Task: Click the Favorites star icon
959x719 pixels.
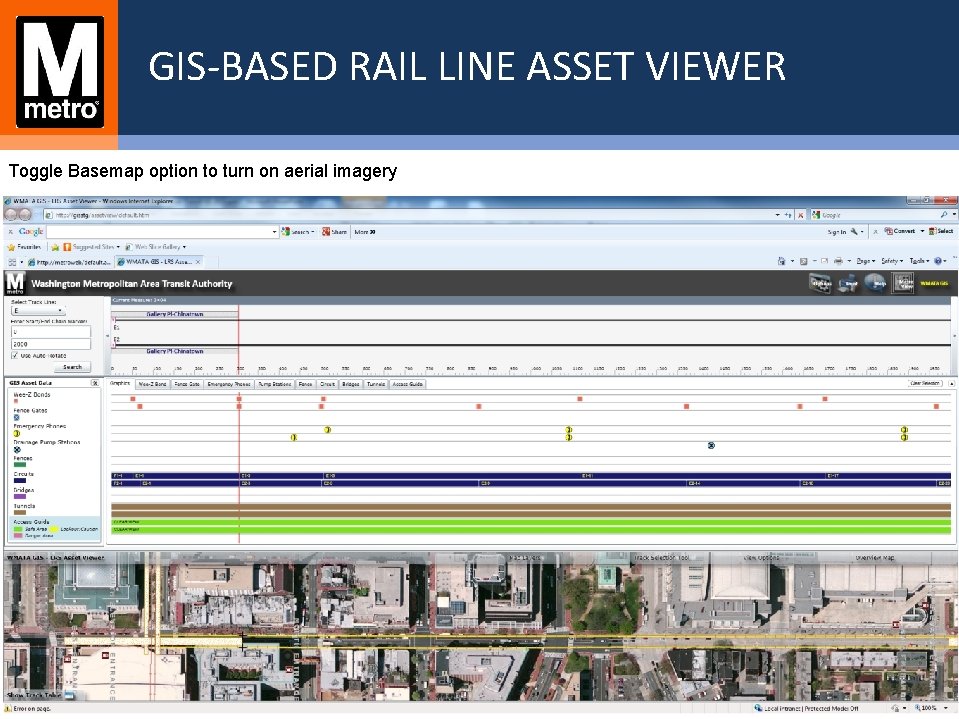Action: pos(11,247)
